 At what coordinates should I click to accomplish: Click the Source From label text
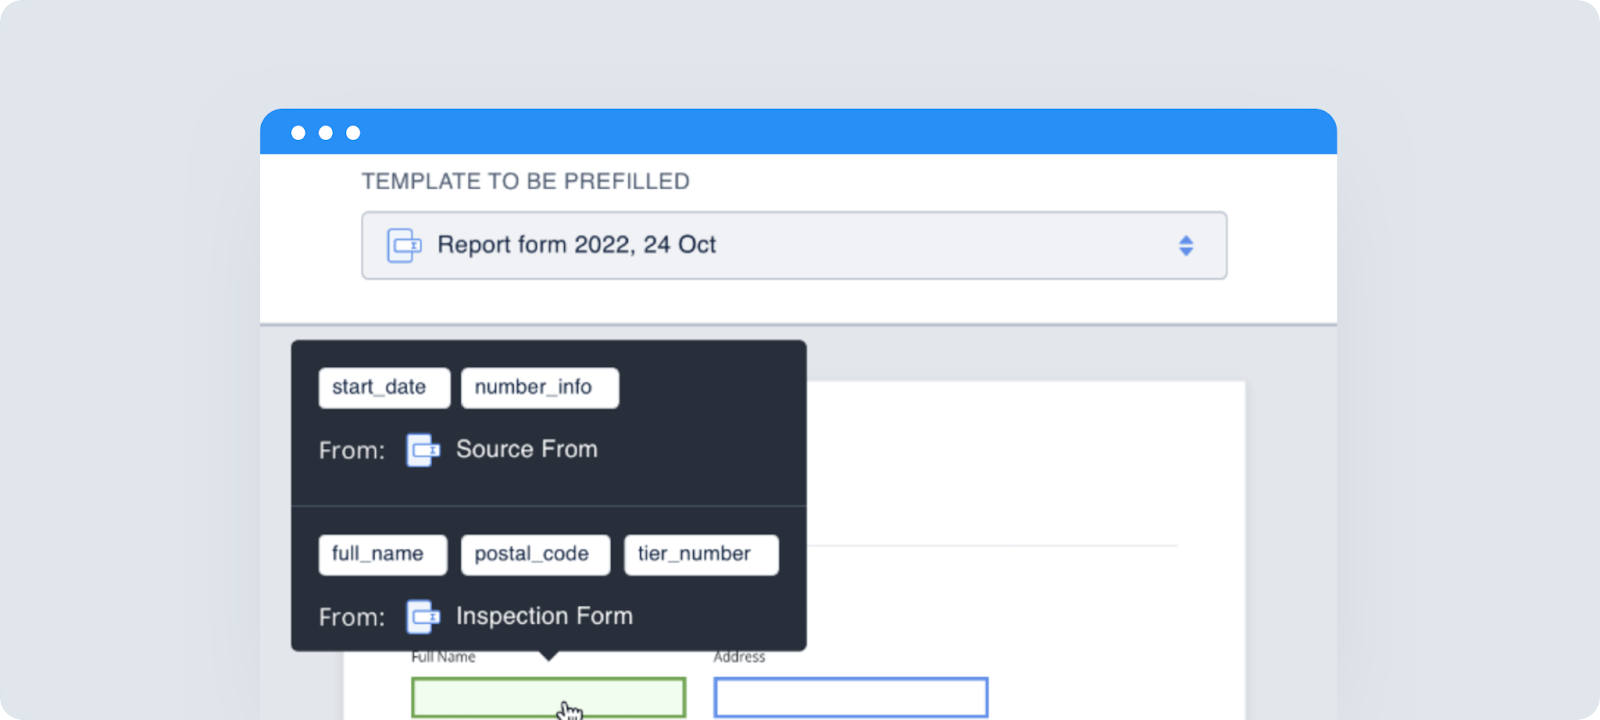pos(526,450)
